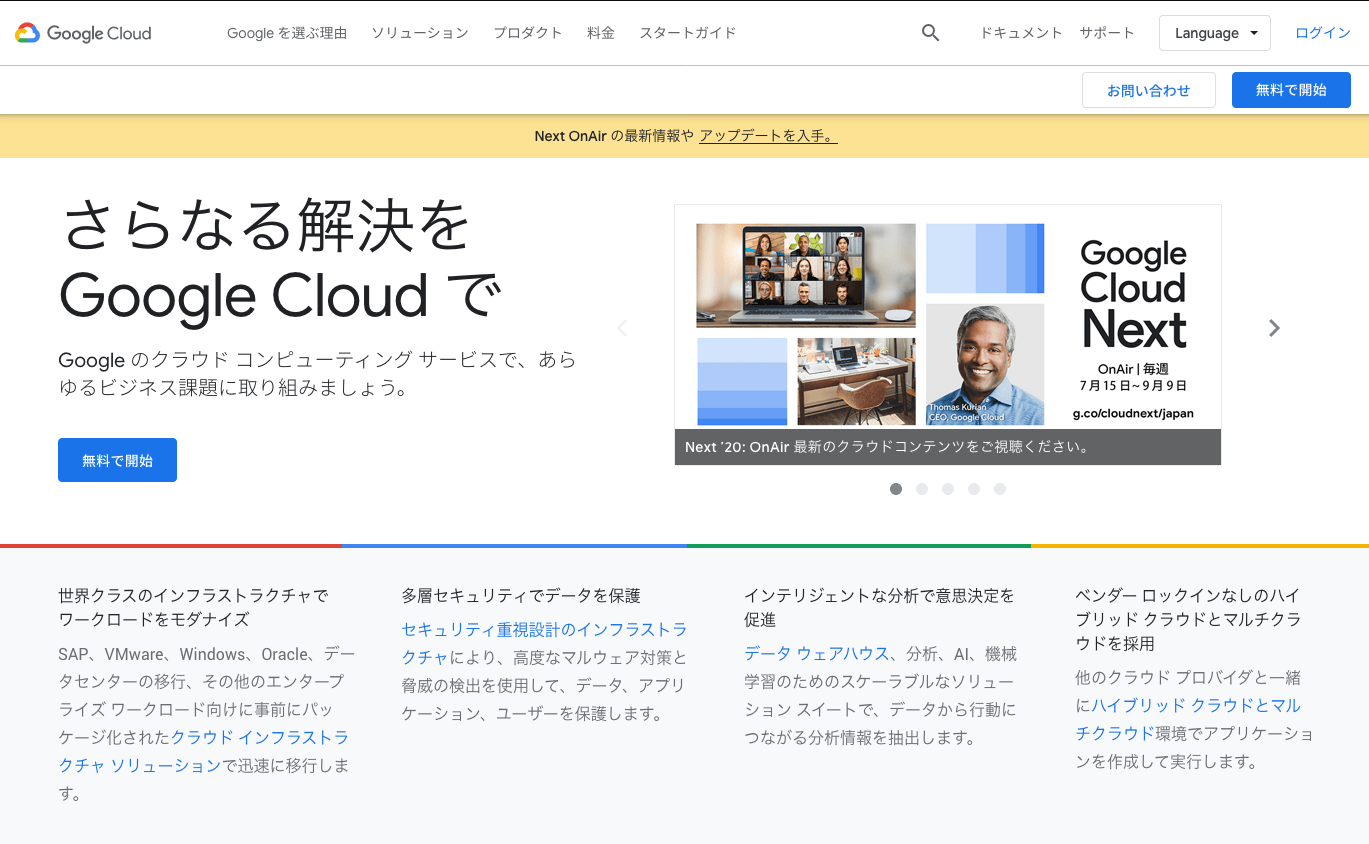Screen dimensions: 1369x844
Task: Follow the アップデートを入手 banner link
Action: [768, 136]
